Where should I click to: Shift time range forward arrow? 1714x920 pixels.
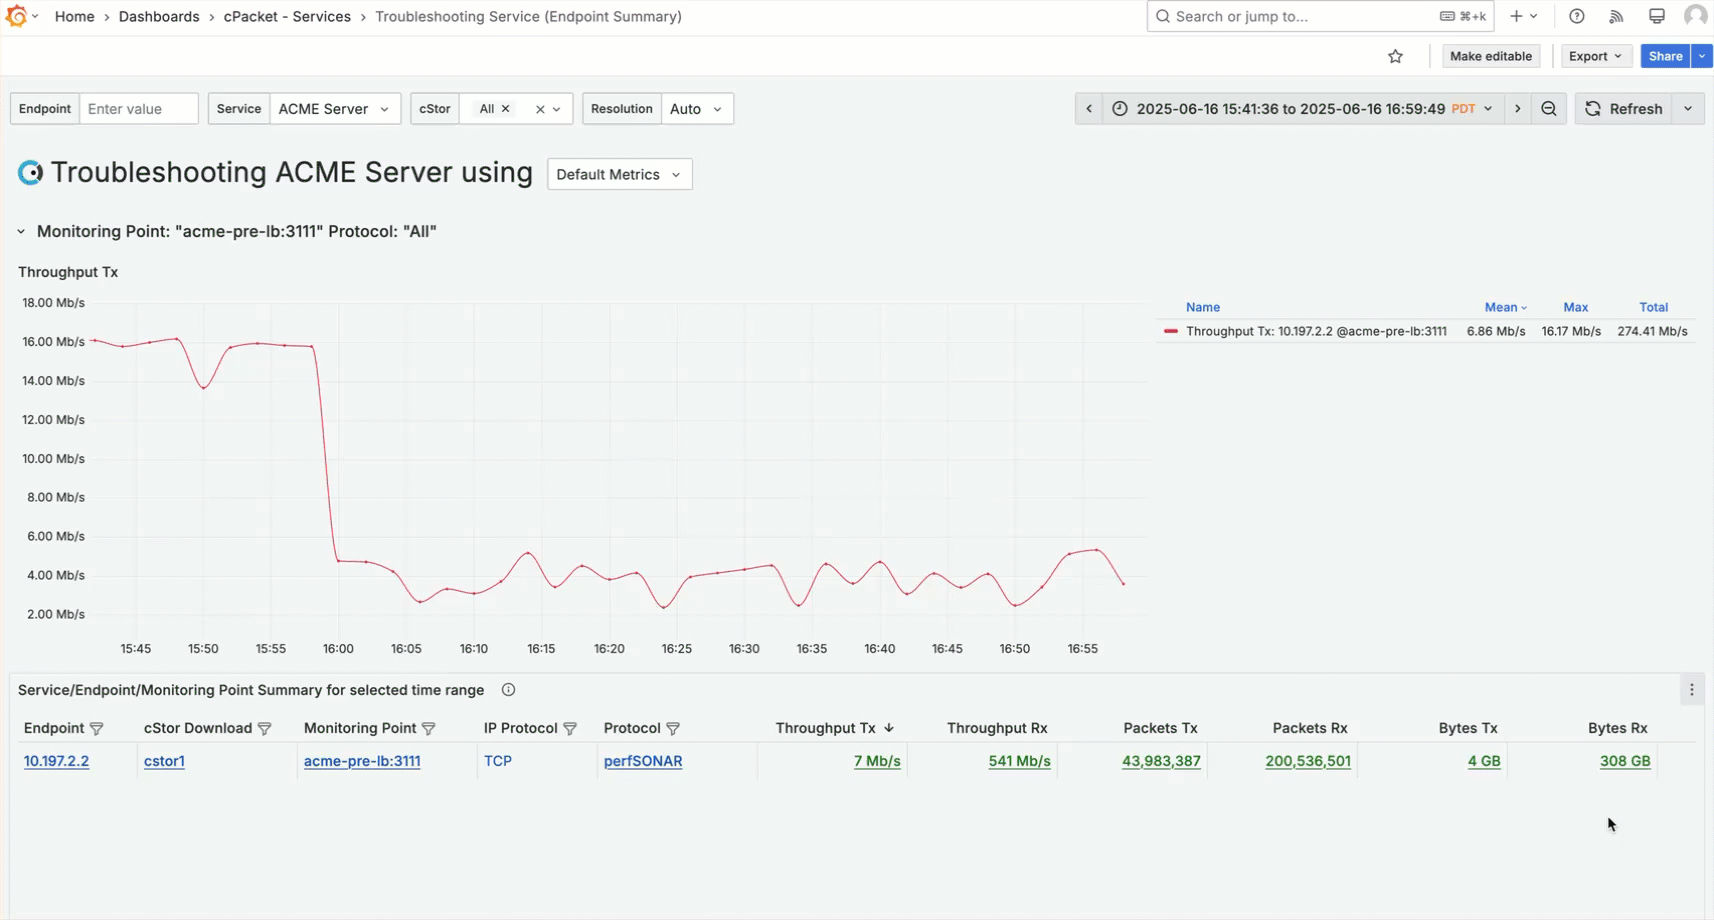coord(1518,109)
